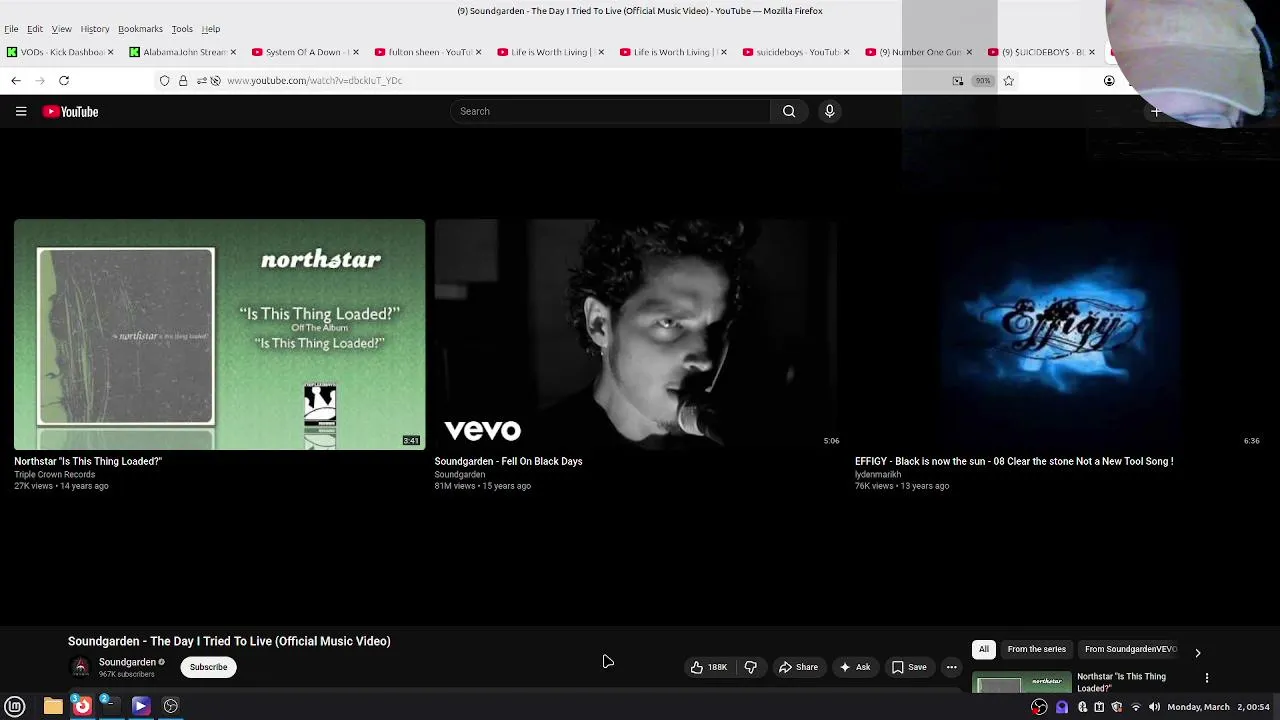Viewport: 1280px width, 720px height.
Task: Open the Bookmarks menu
Action: pos(140,29)
